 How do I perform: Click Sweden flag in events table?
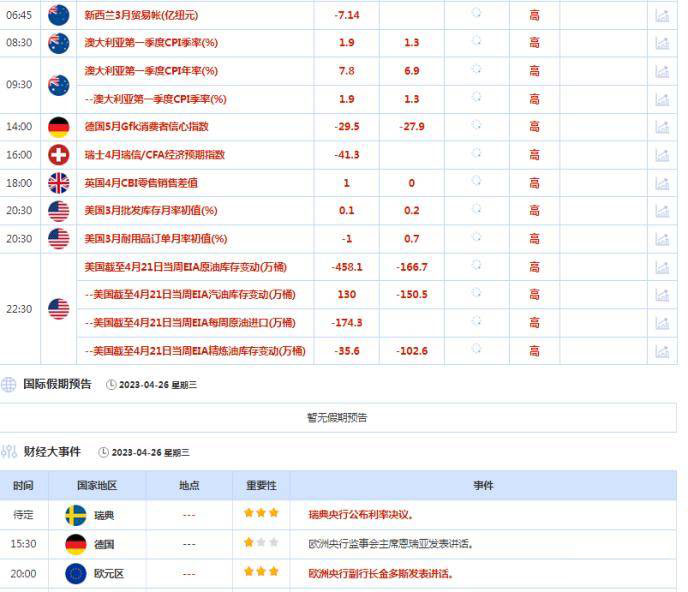click(x=76, y=515)
